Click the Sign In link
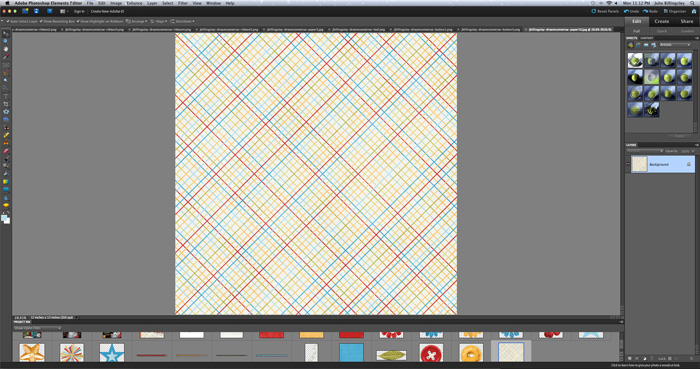The height and width of the screenshot is (369, 700). coord(79,11)
